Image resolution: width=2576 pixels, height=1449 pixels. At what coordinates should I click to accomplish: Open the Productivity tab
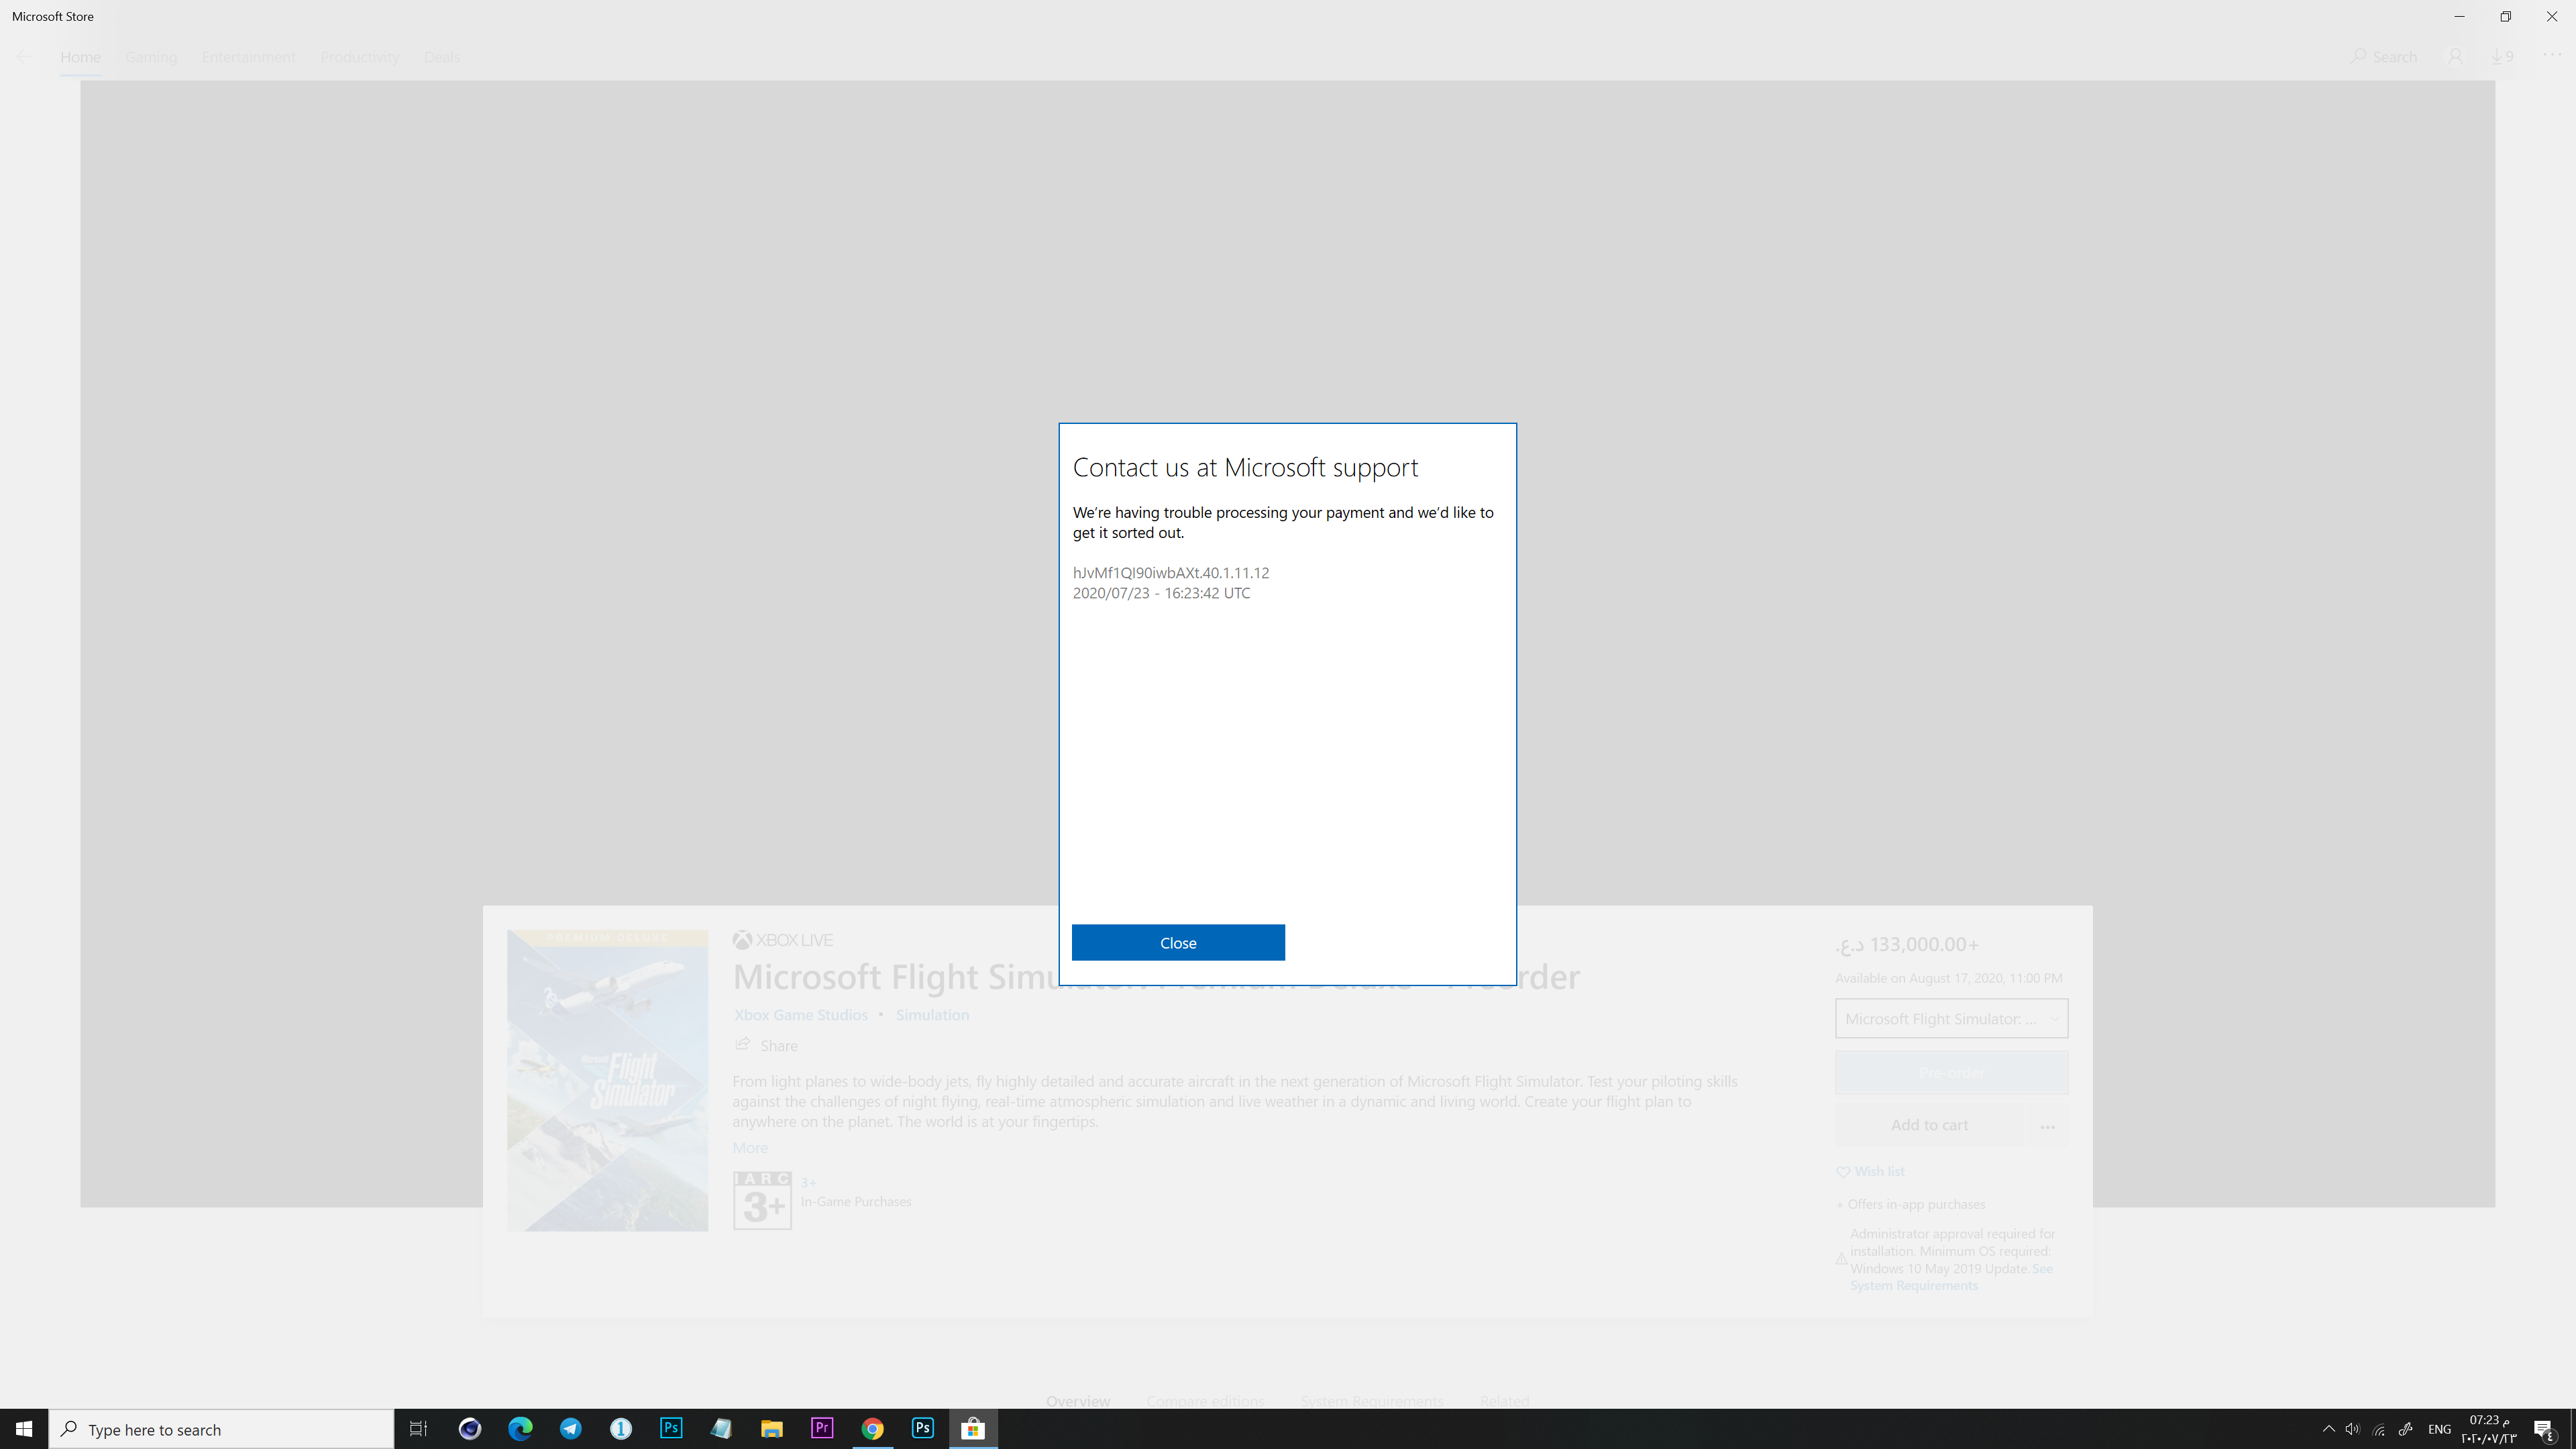360,57
